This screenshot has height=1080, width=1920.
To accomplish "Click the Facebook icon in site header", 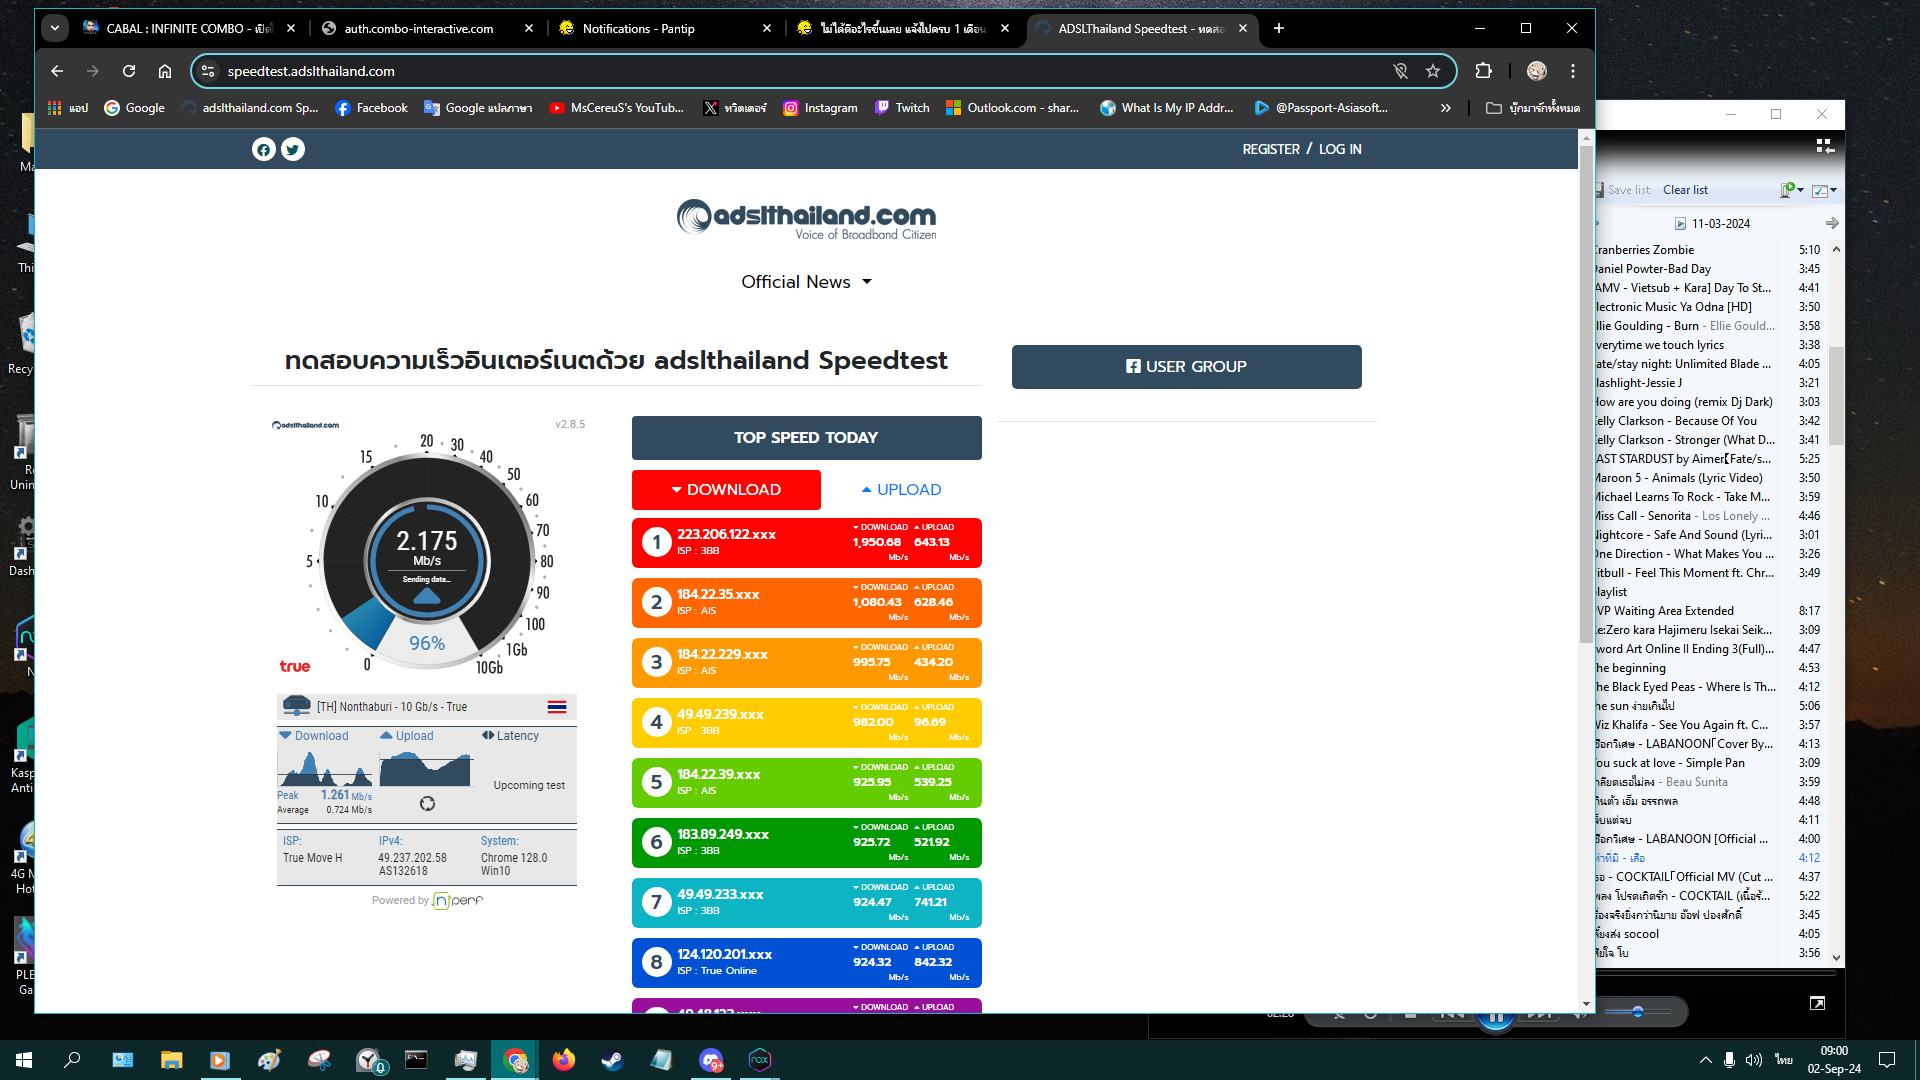I will pyautogui.click(x=263, y=150).
